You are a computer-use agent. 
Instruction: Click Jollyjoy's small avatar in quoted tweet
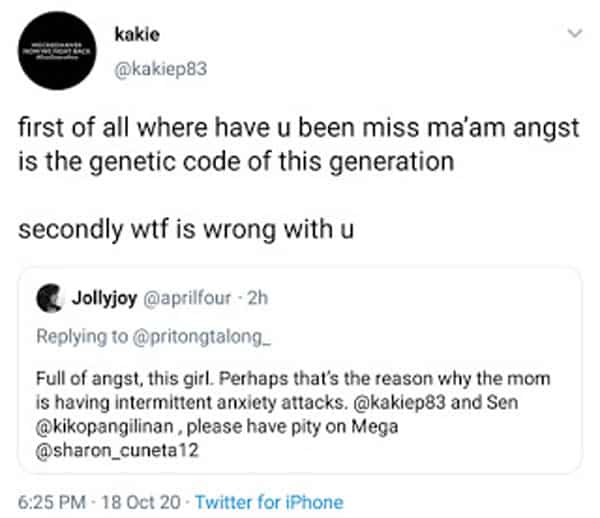coord(49,298)
